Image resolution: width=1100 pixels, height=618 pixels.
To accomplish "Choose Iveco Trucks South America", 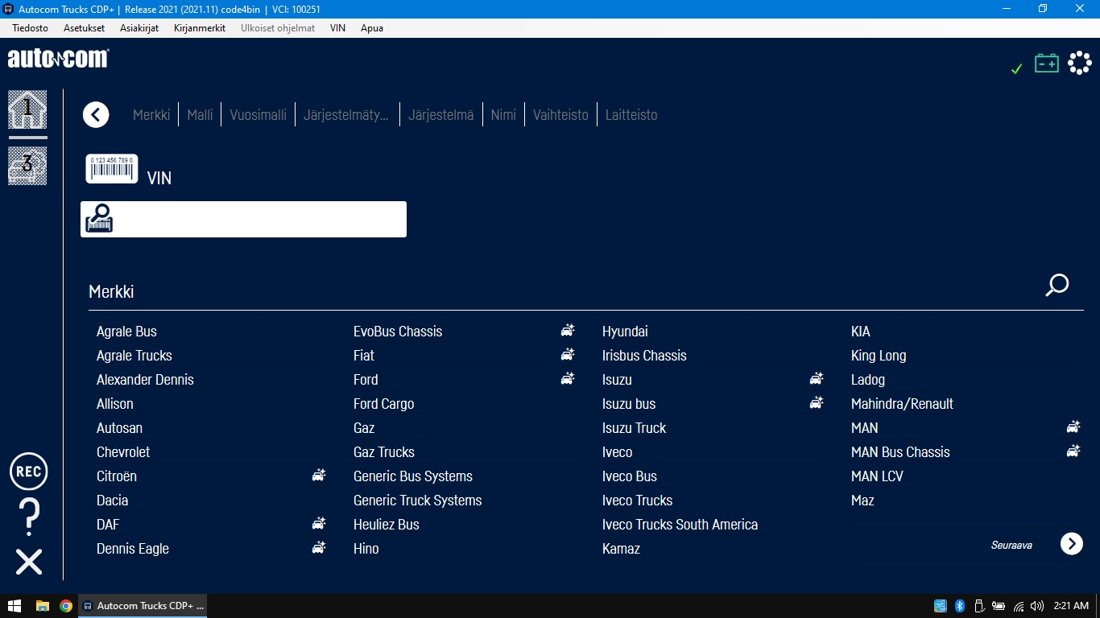I will pos(680,524).
